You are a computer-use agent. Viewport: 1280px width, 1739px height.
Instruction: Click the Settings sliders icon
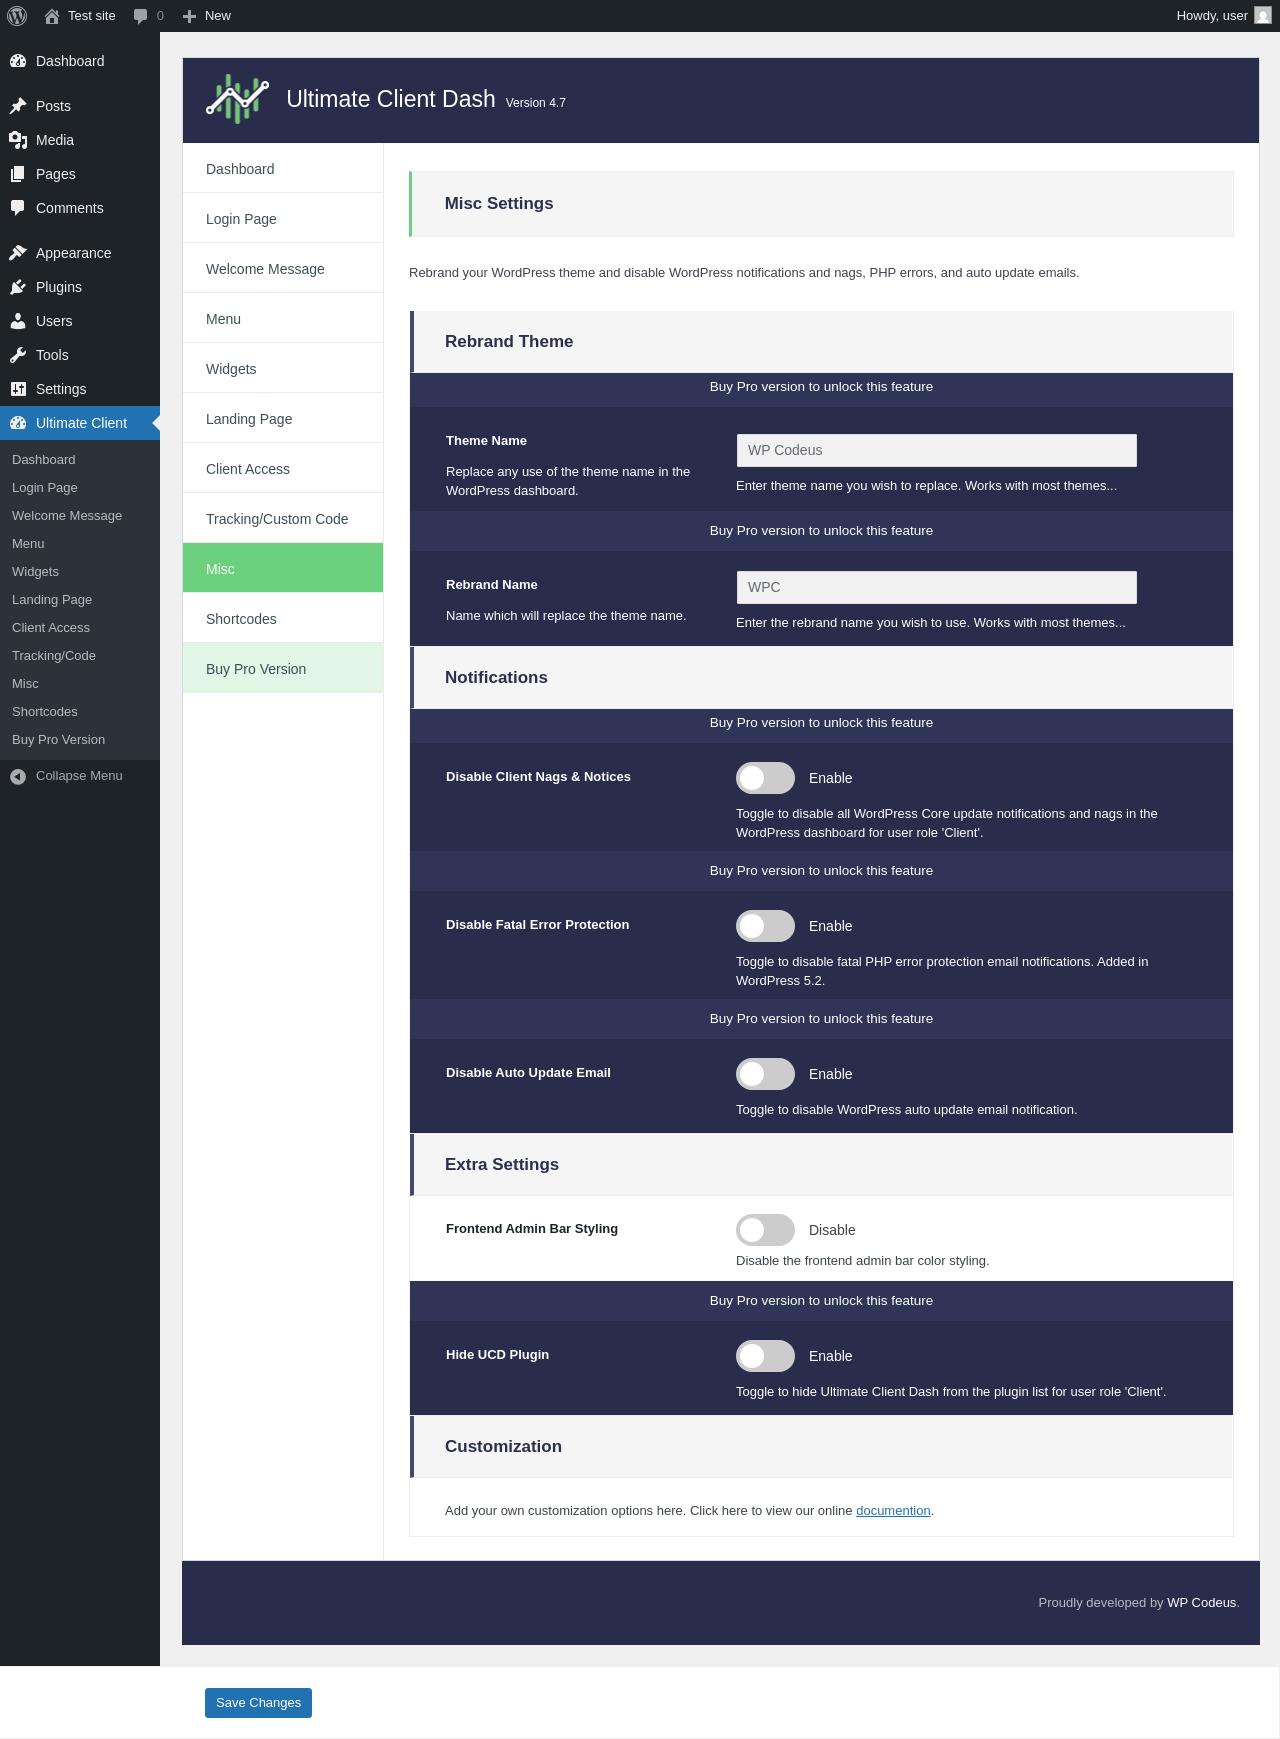coord(18,389)
